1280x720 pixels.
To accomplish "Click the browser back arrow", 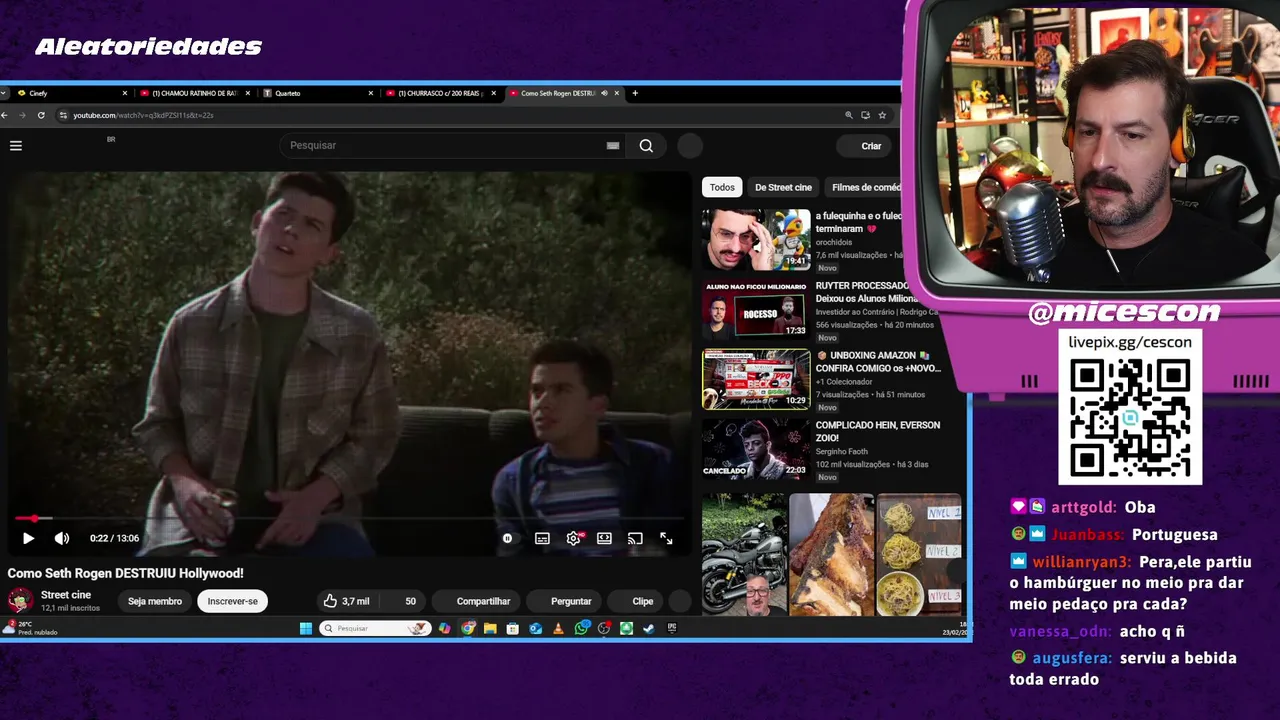I will [x=4, y=115].
